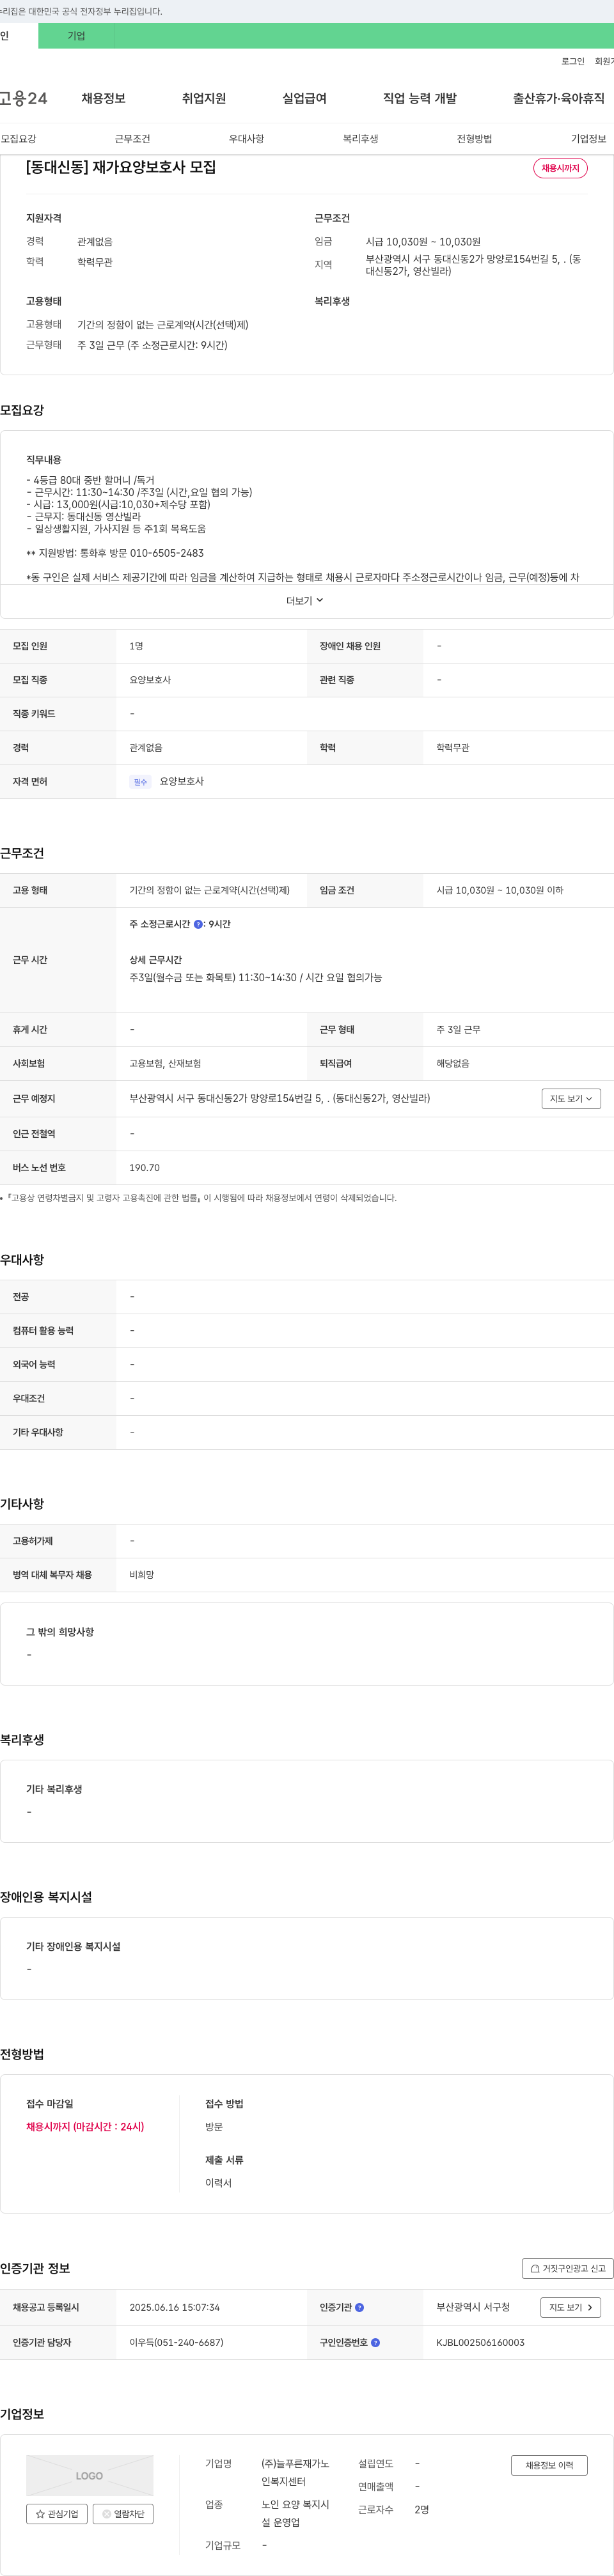614x2576 pixels.
Task: Jump to the 복리후생 section tab
Action: (360, 139)
